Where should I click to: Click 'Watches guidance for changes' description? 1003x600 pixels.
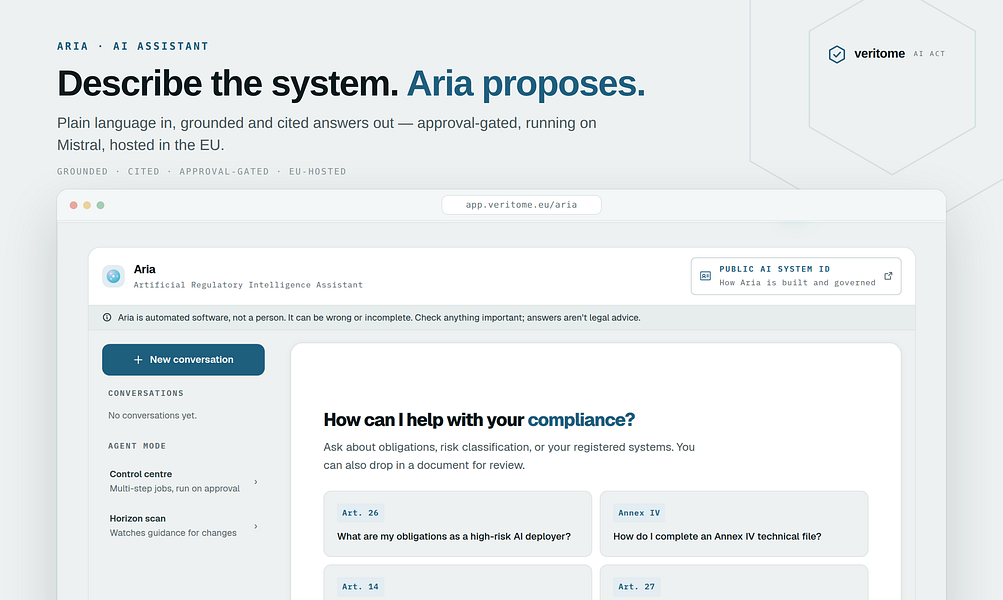173,533
